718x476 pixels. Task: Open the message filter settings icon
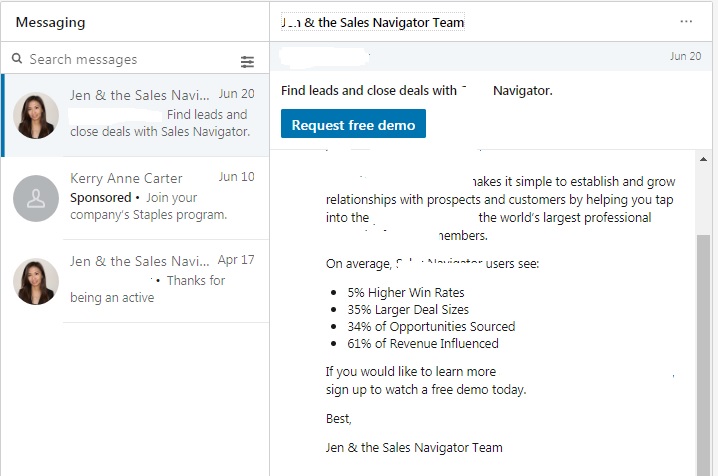[247, 62]
